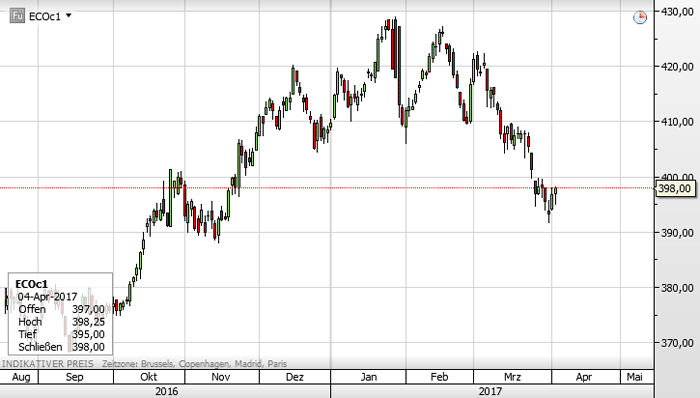Click the 420,00 price axis label
This screenshot has width=700, height=398.
[677, 67]
